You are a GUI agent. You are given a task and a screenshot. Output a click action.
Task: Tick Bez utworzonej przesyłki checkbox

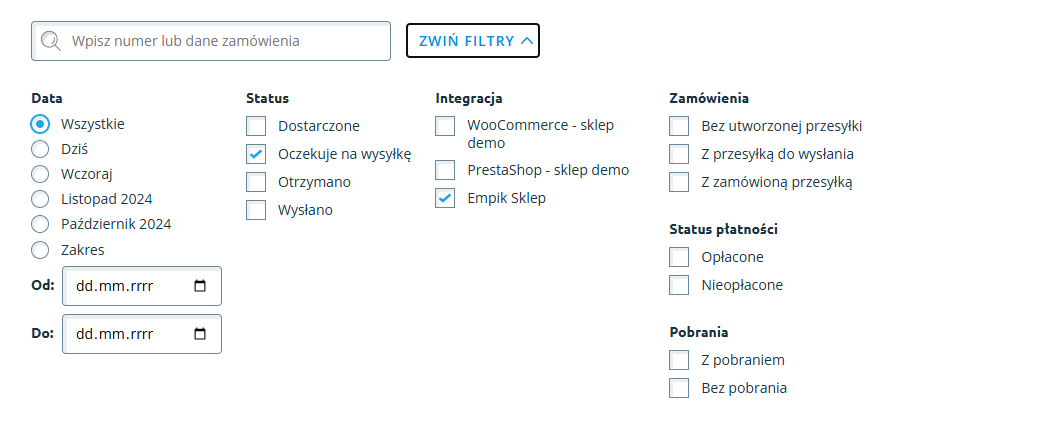(680, 126)
